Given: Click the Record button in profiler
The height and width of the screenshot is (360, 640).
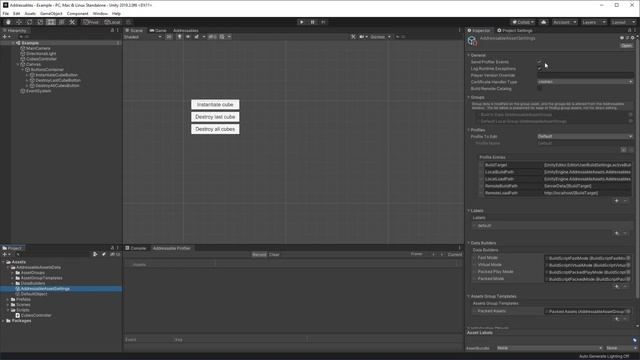Looking at the screenshot, I should click(259, 255).
